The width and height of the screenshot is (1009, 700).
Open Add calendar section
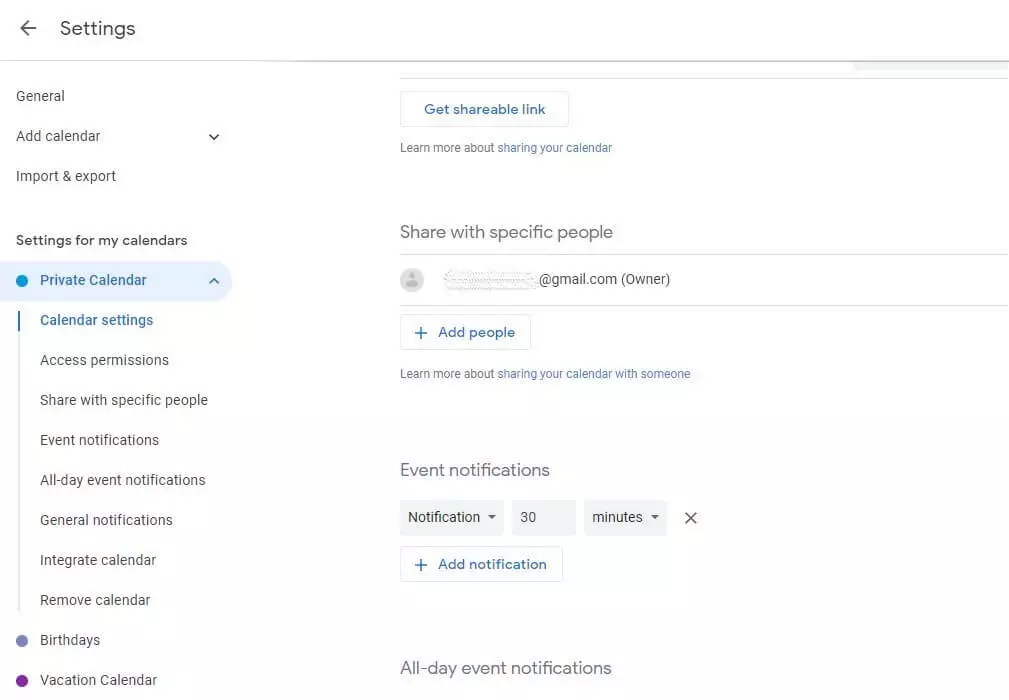[x=59, y=136]
